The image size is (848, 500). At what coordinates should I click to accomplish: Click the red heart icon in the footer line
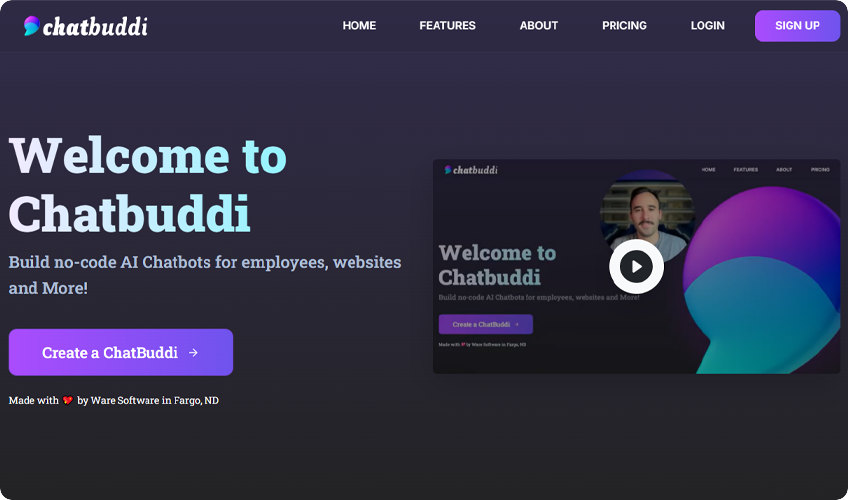[x=68, y=401]
